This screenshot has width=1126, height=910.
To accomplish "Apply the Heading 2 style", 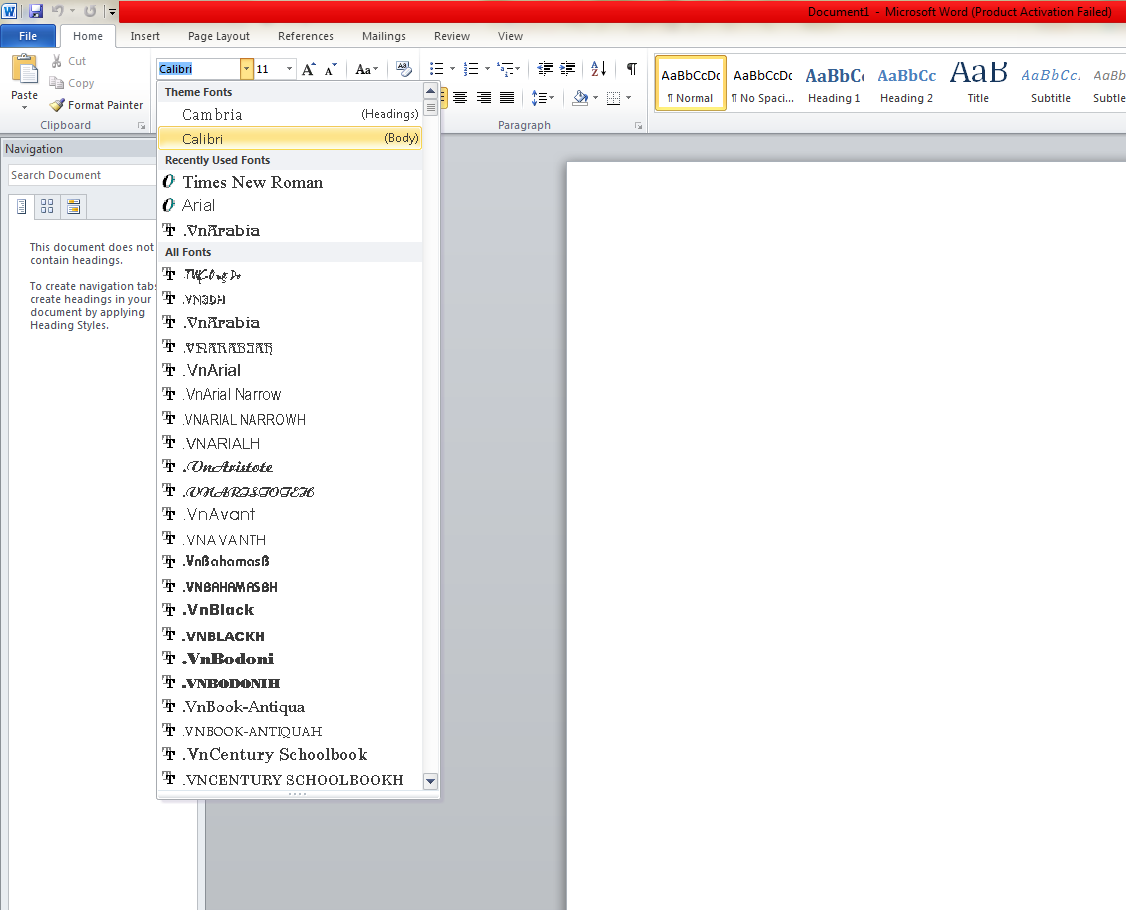I will [906, 83].
